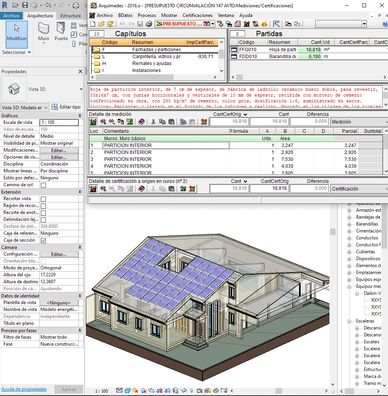Click Ninguno button for Plantilla de vista

59,303
